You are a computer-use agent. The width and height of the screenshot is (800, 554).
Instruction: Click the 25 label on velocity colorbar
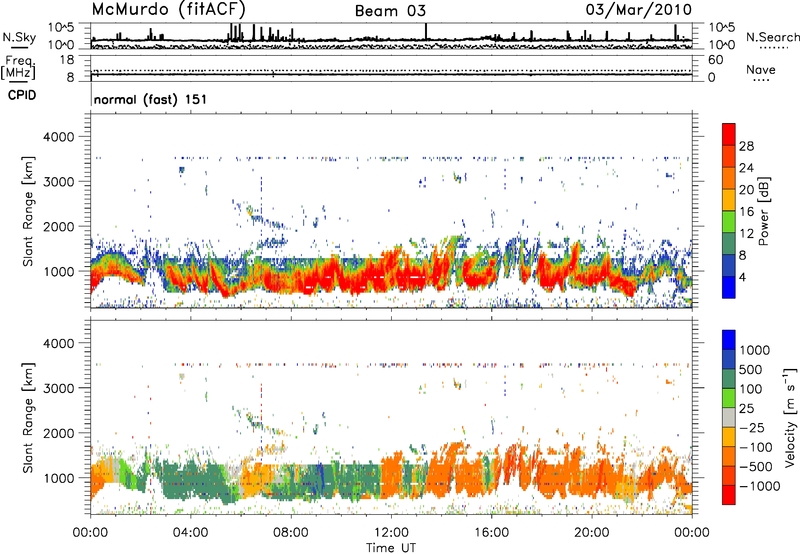coord(746,409)
